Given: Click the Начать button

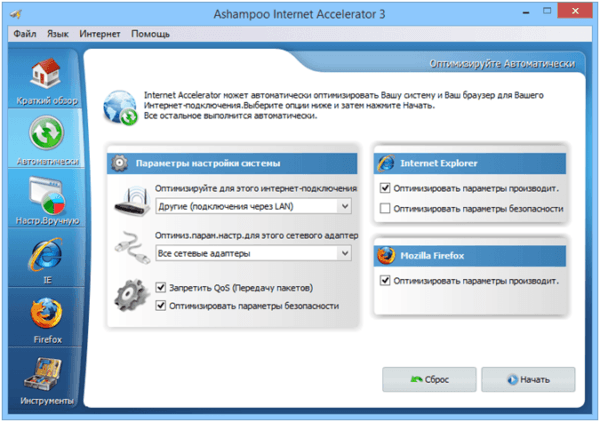Looking at the screenshot, I should tap(528, 380).
